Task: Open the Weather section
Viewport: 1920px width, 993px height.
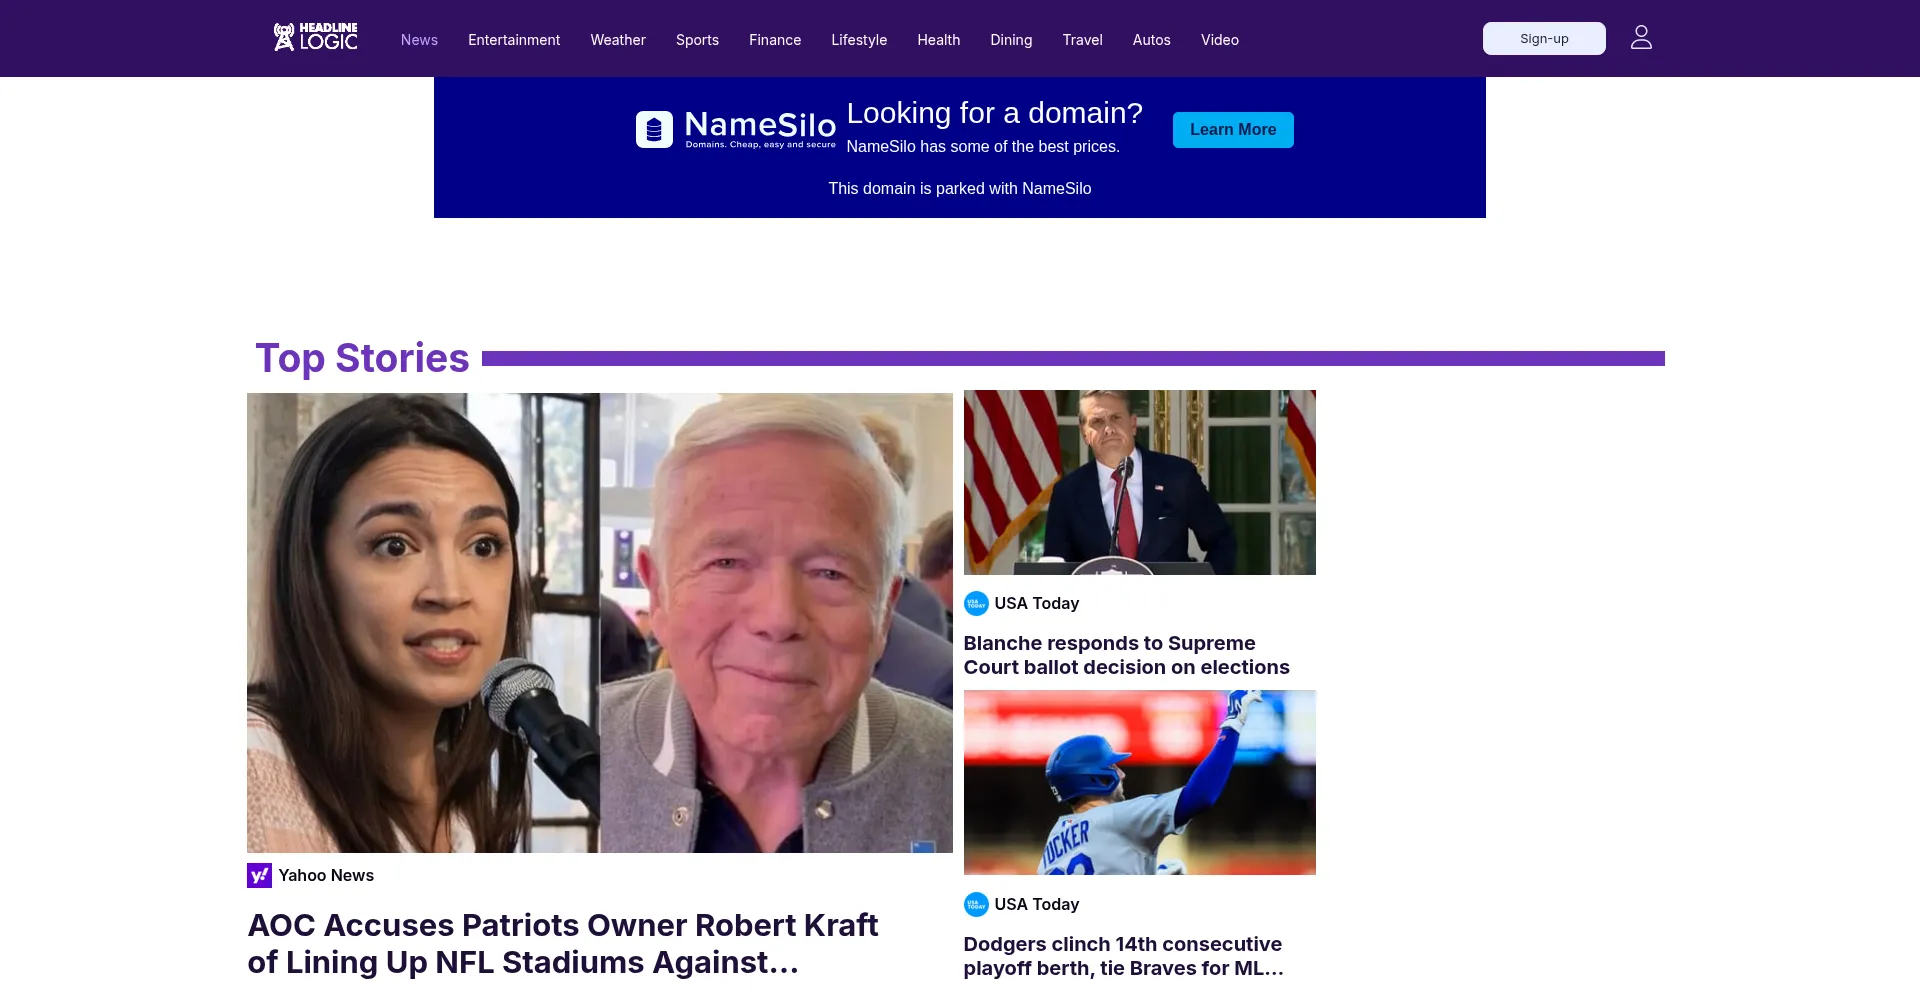Action: [x=618, y=40]
